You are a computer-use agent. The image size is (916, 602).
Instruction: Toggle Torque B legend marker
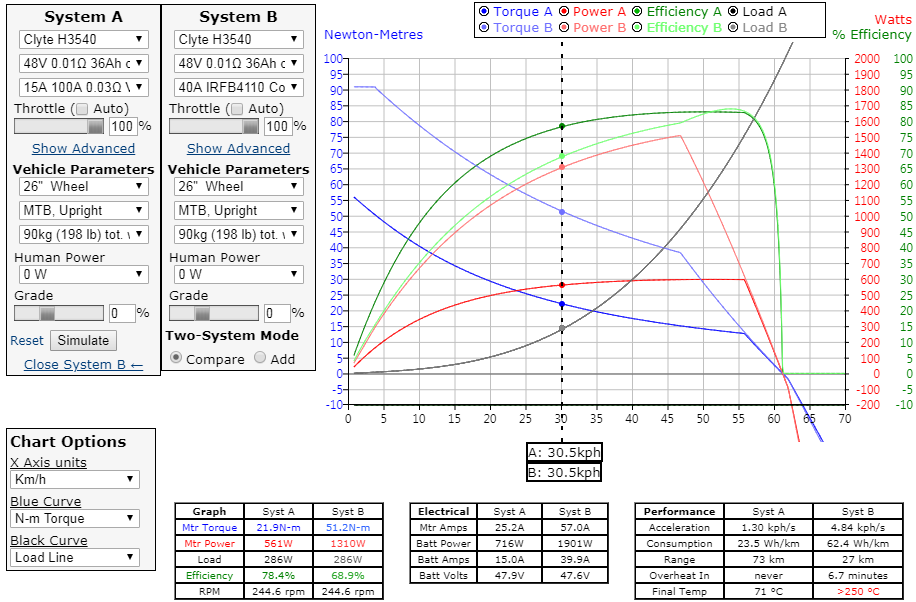(x=485, y=28)
